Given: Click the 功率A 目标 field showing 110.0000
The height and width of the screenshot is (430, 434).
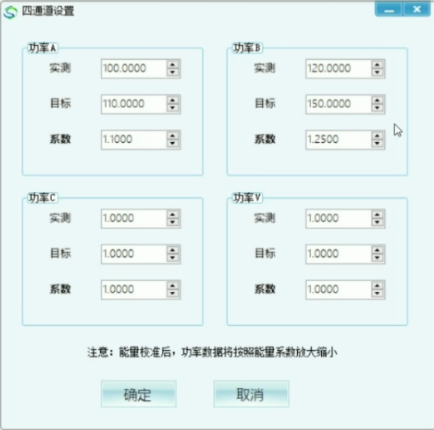Looking at the screenshot, I should click(x=134, y=104).
